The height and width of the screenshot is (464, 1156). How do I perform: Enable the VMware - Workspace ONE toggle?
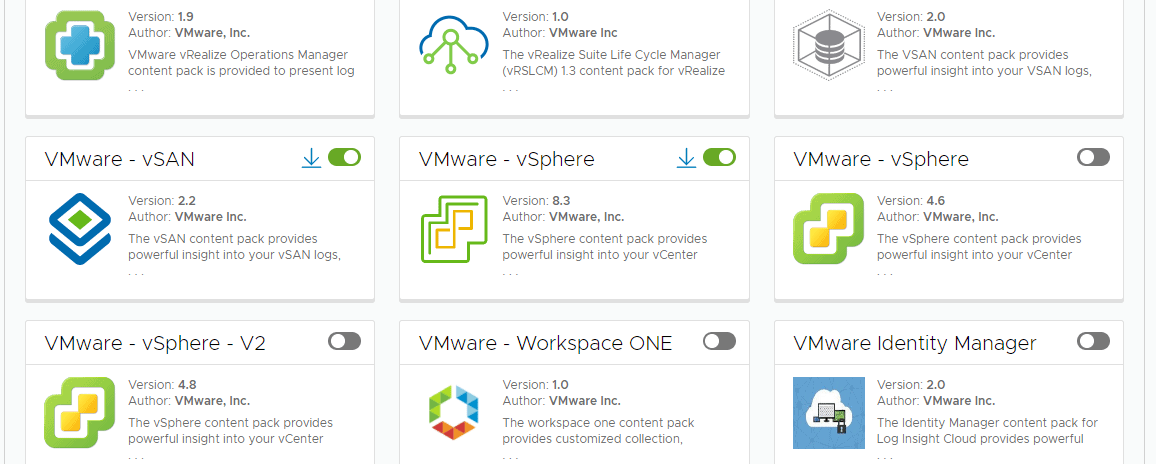[720, 341]
